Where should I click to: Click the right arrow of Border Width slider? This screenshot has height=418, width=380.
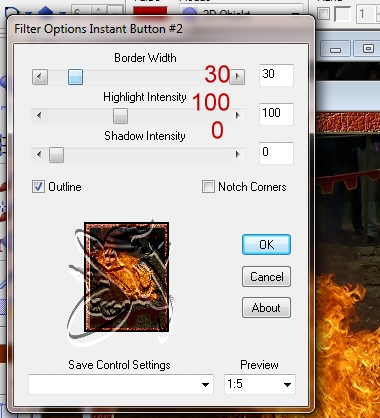coord(237,77)
